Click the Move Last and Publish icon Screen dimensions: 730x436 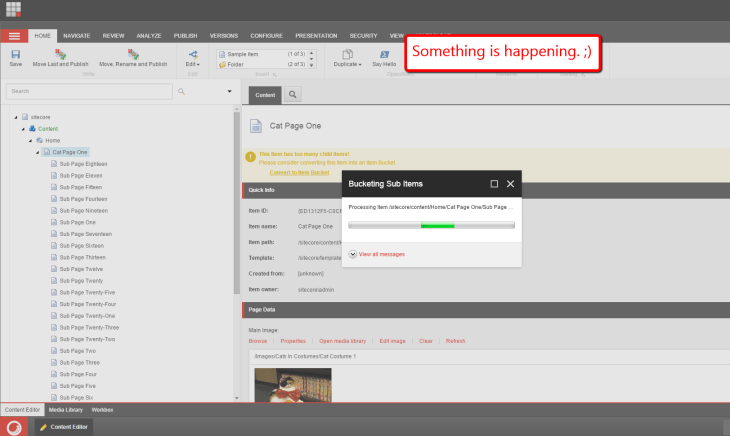(x=57, y=54)
